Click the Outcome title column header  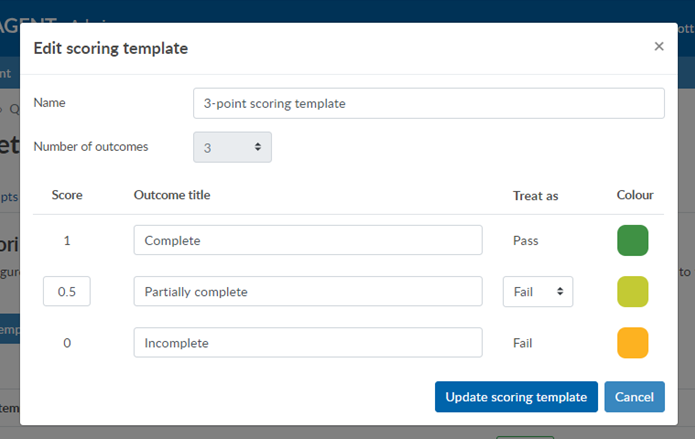point(172,195)
